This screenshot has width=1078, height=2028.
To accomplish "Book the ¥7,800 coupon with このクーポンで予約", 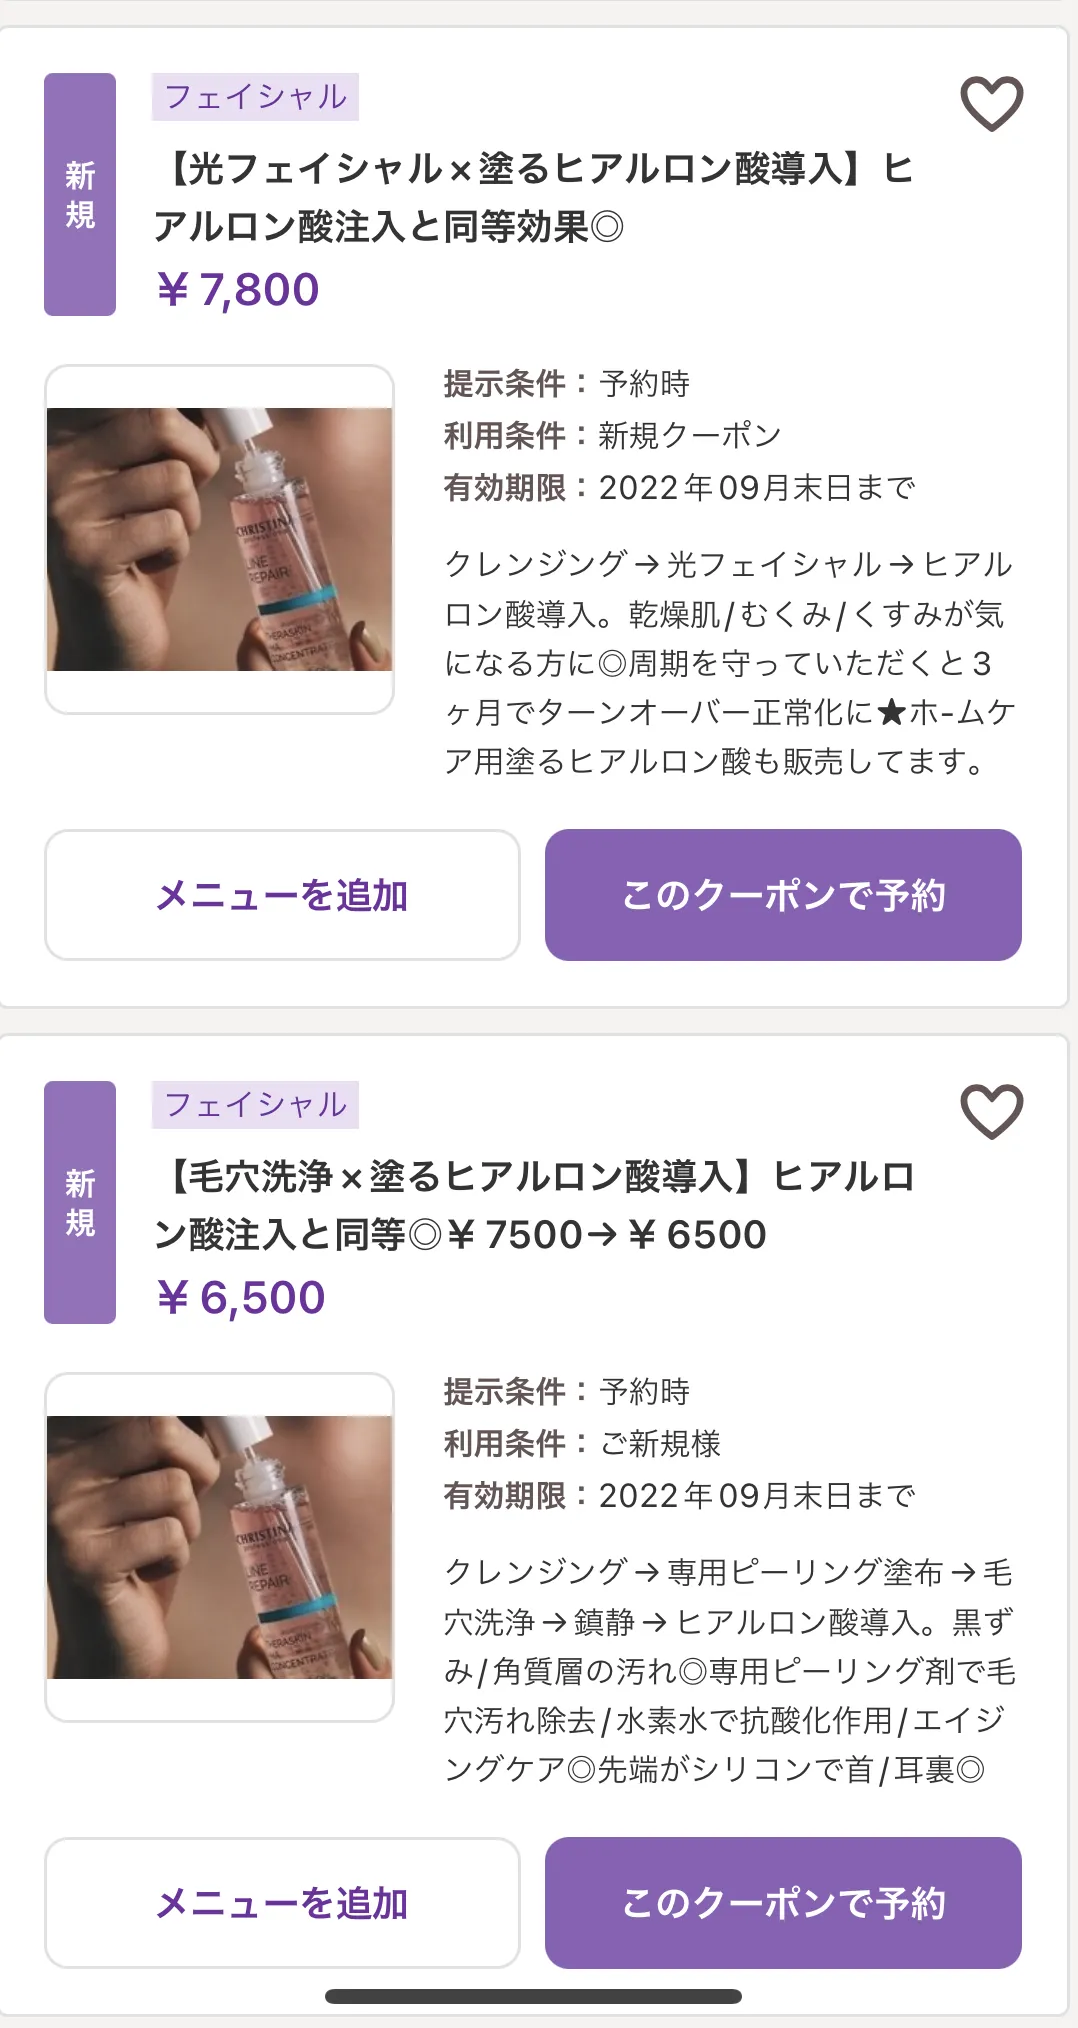I will coord(783,895).
